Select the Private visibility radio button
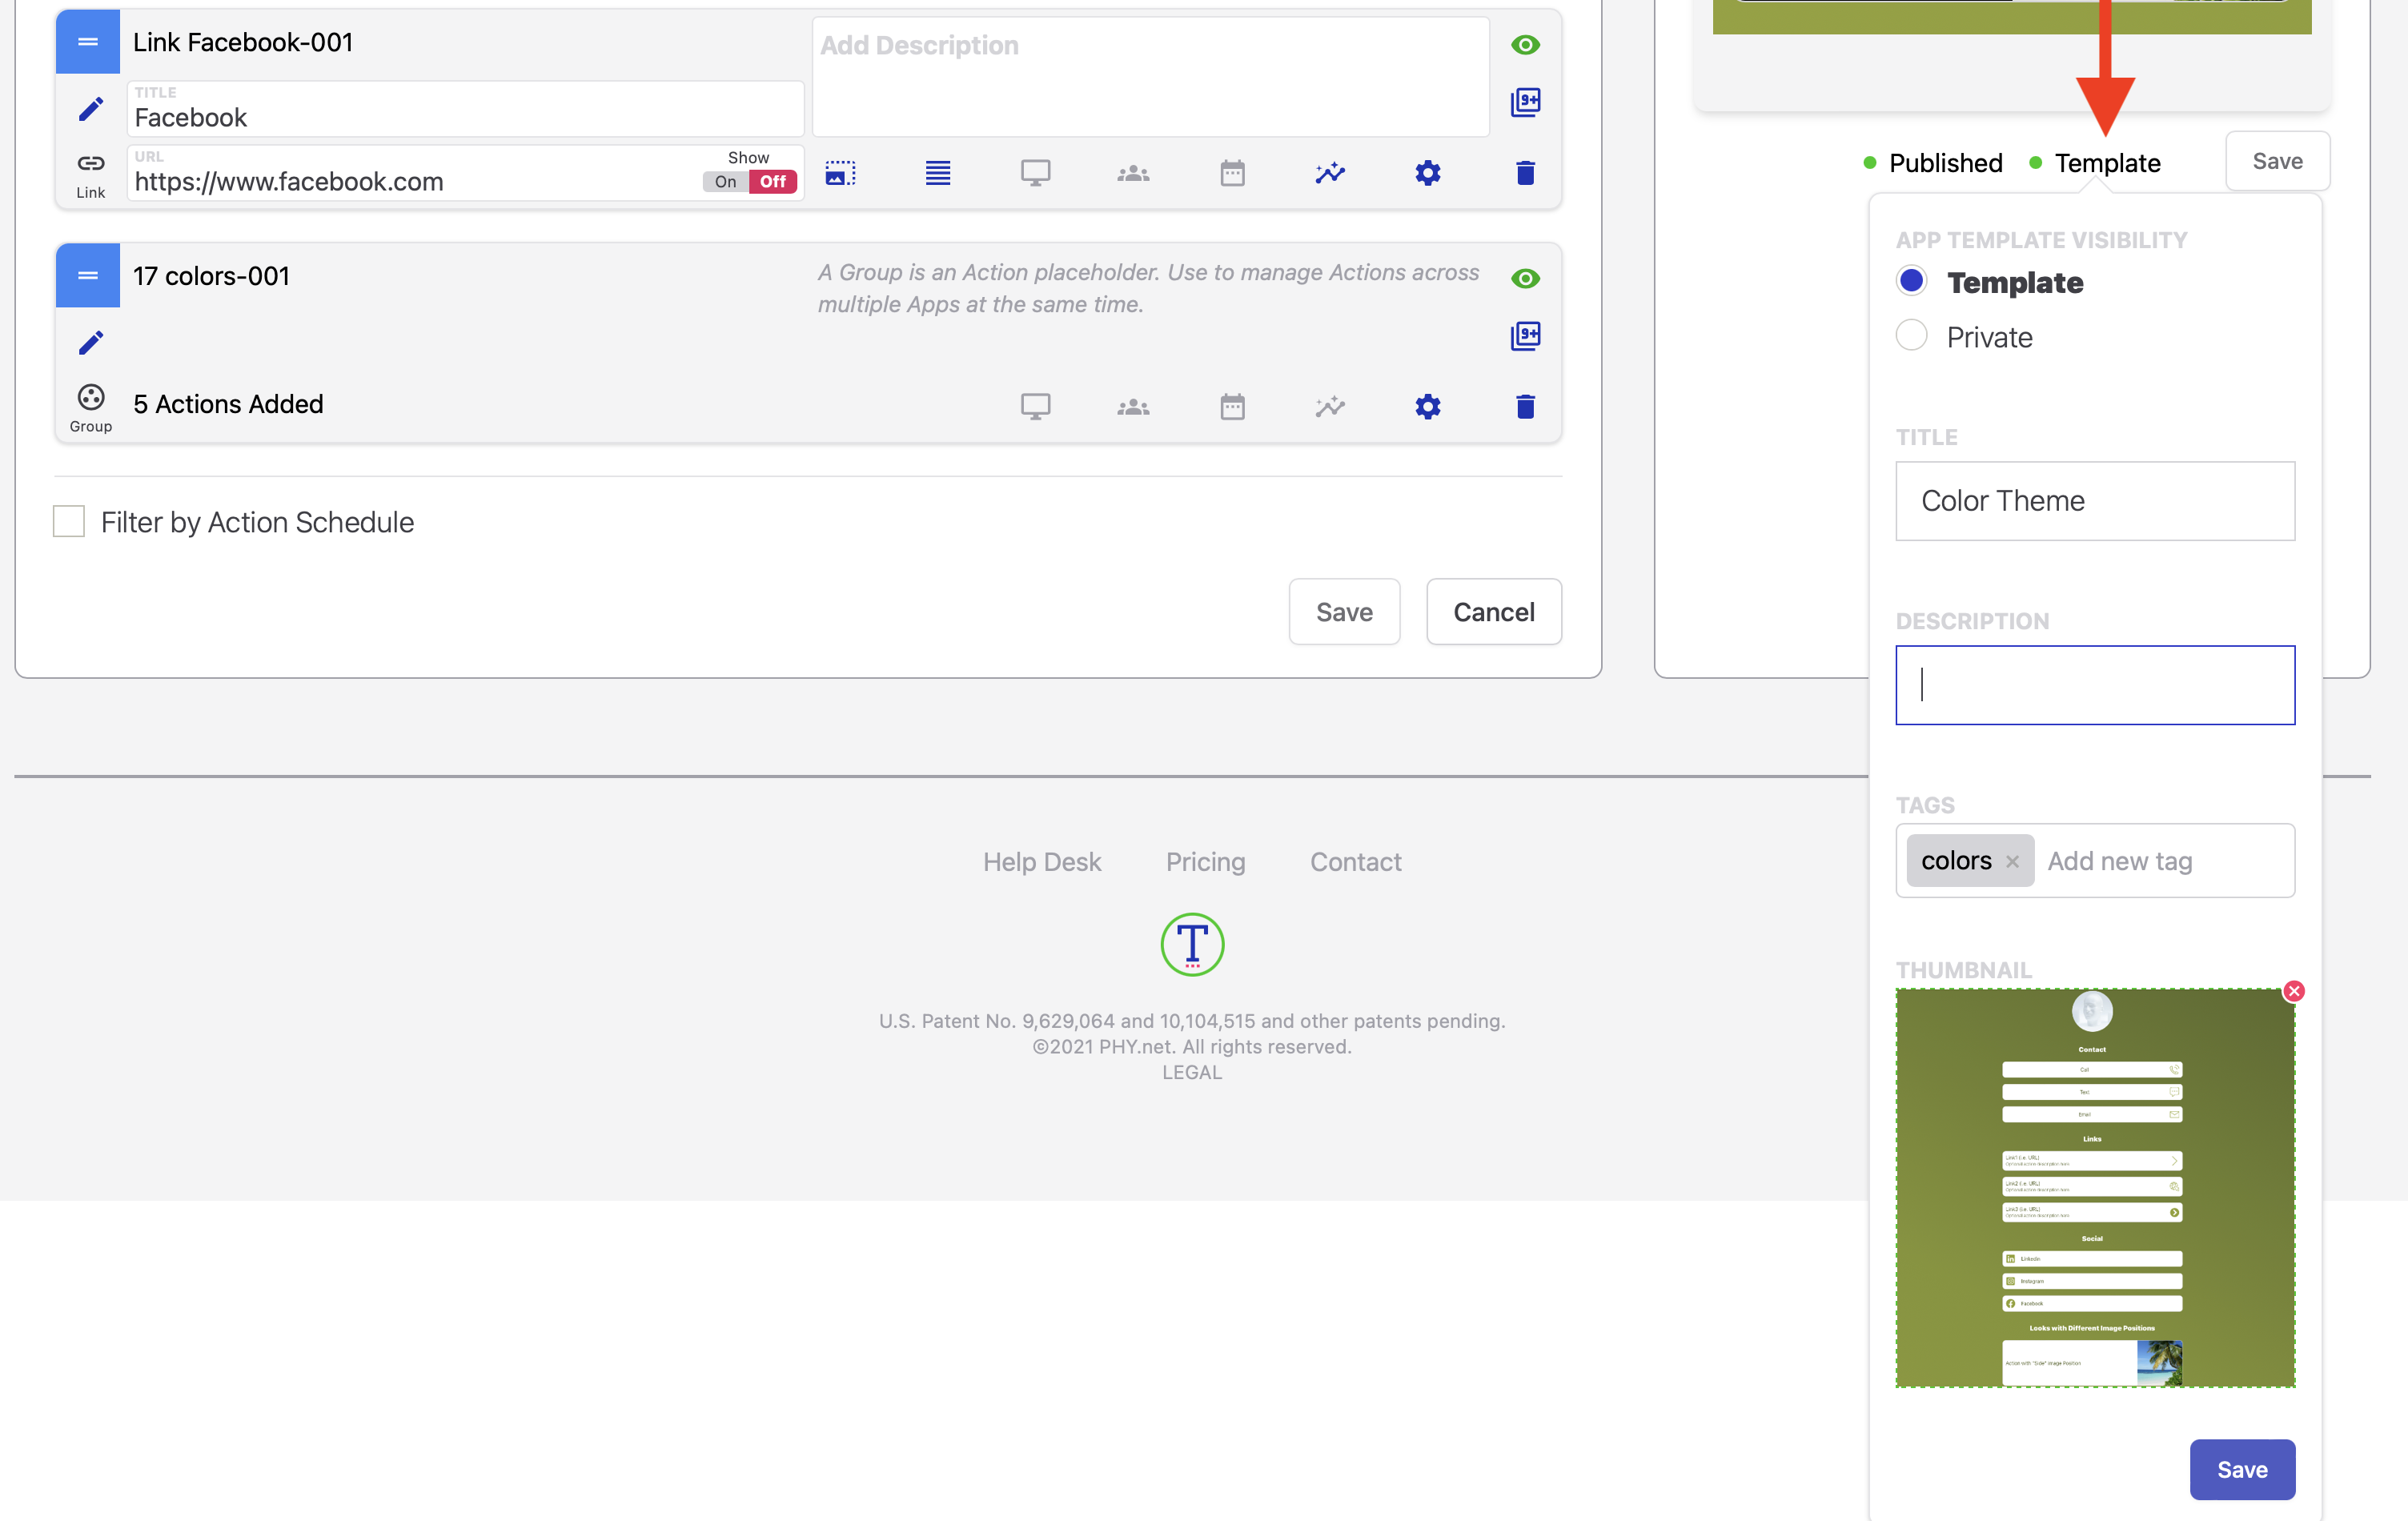 [x=1911, y=336]
